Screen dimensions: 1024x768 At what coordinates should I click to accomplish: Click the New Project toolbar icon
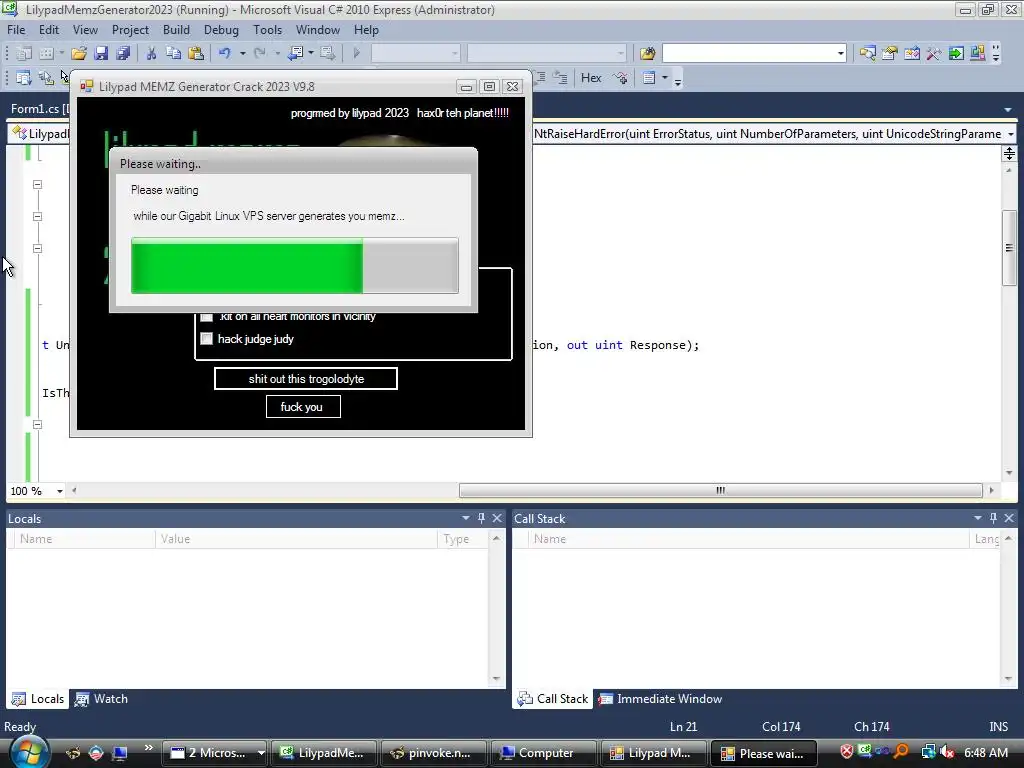tap(24, 53)
